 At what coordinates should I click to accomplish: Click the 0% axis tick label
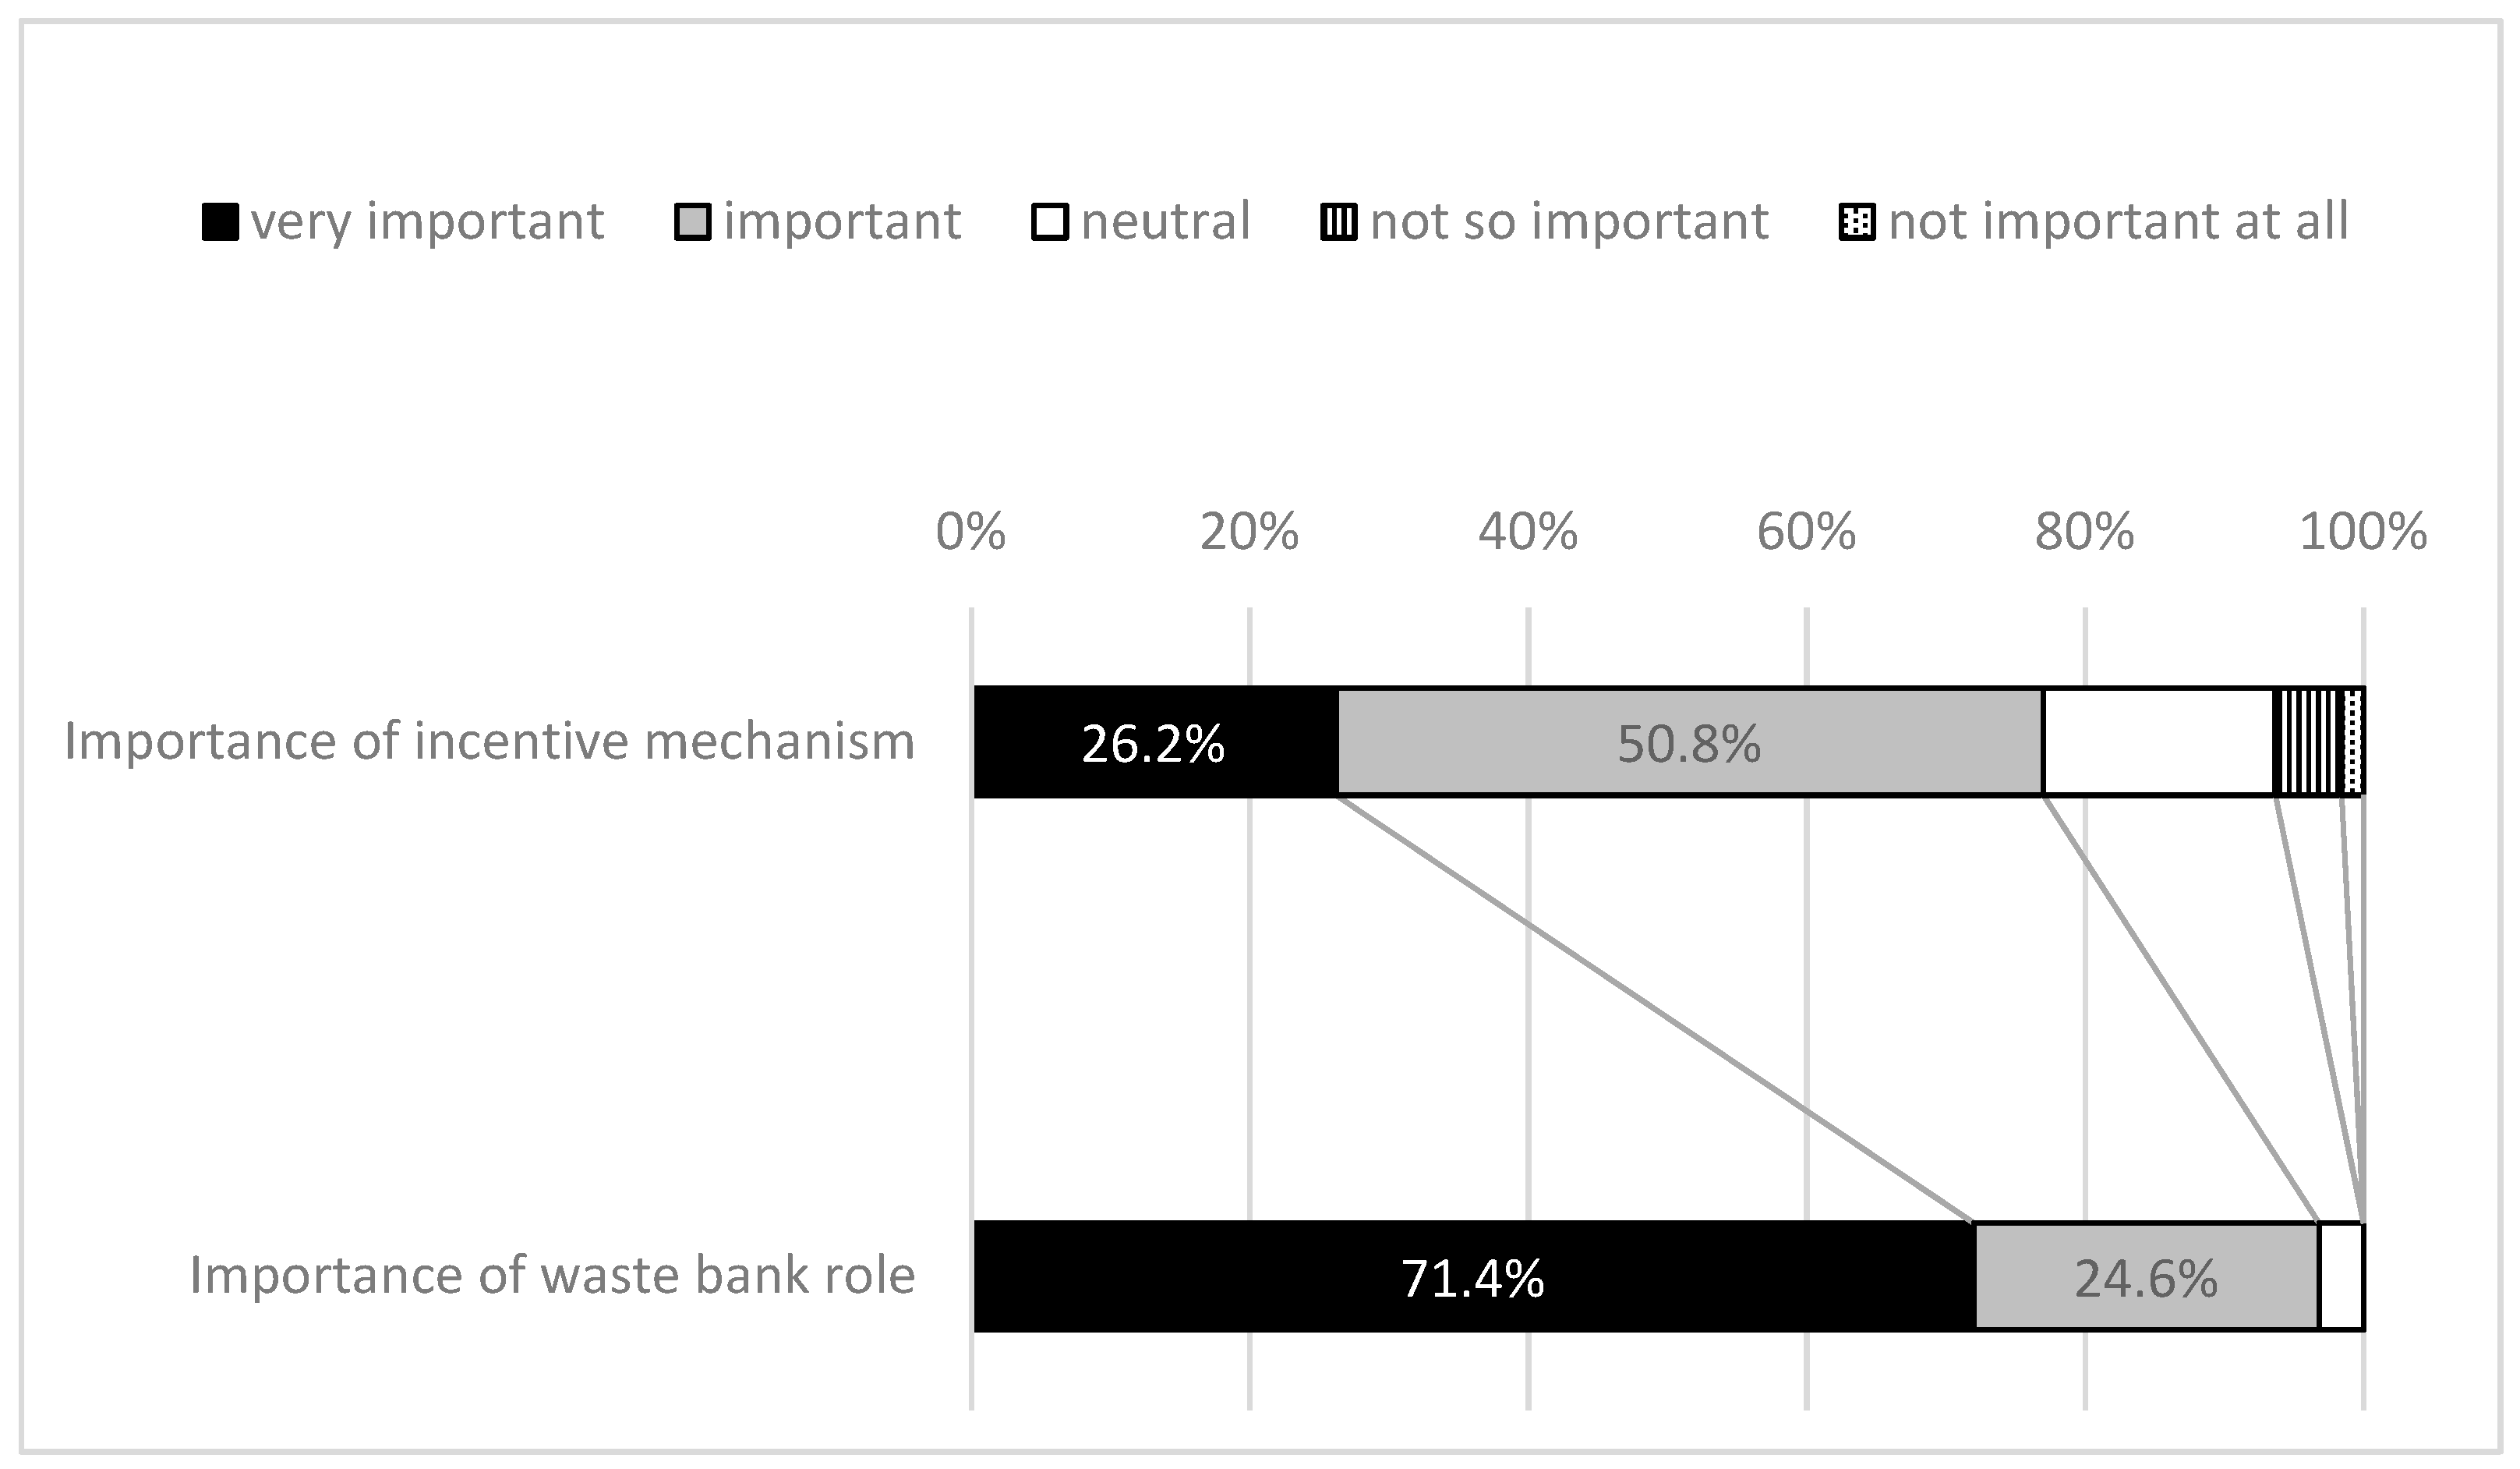[970, 532]
